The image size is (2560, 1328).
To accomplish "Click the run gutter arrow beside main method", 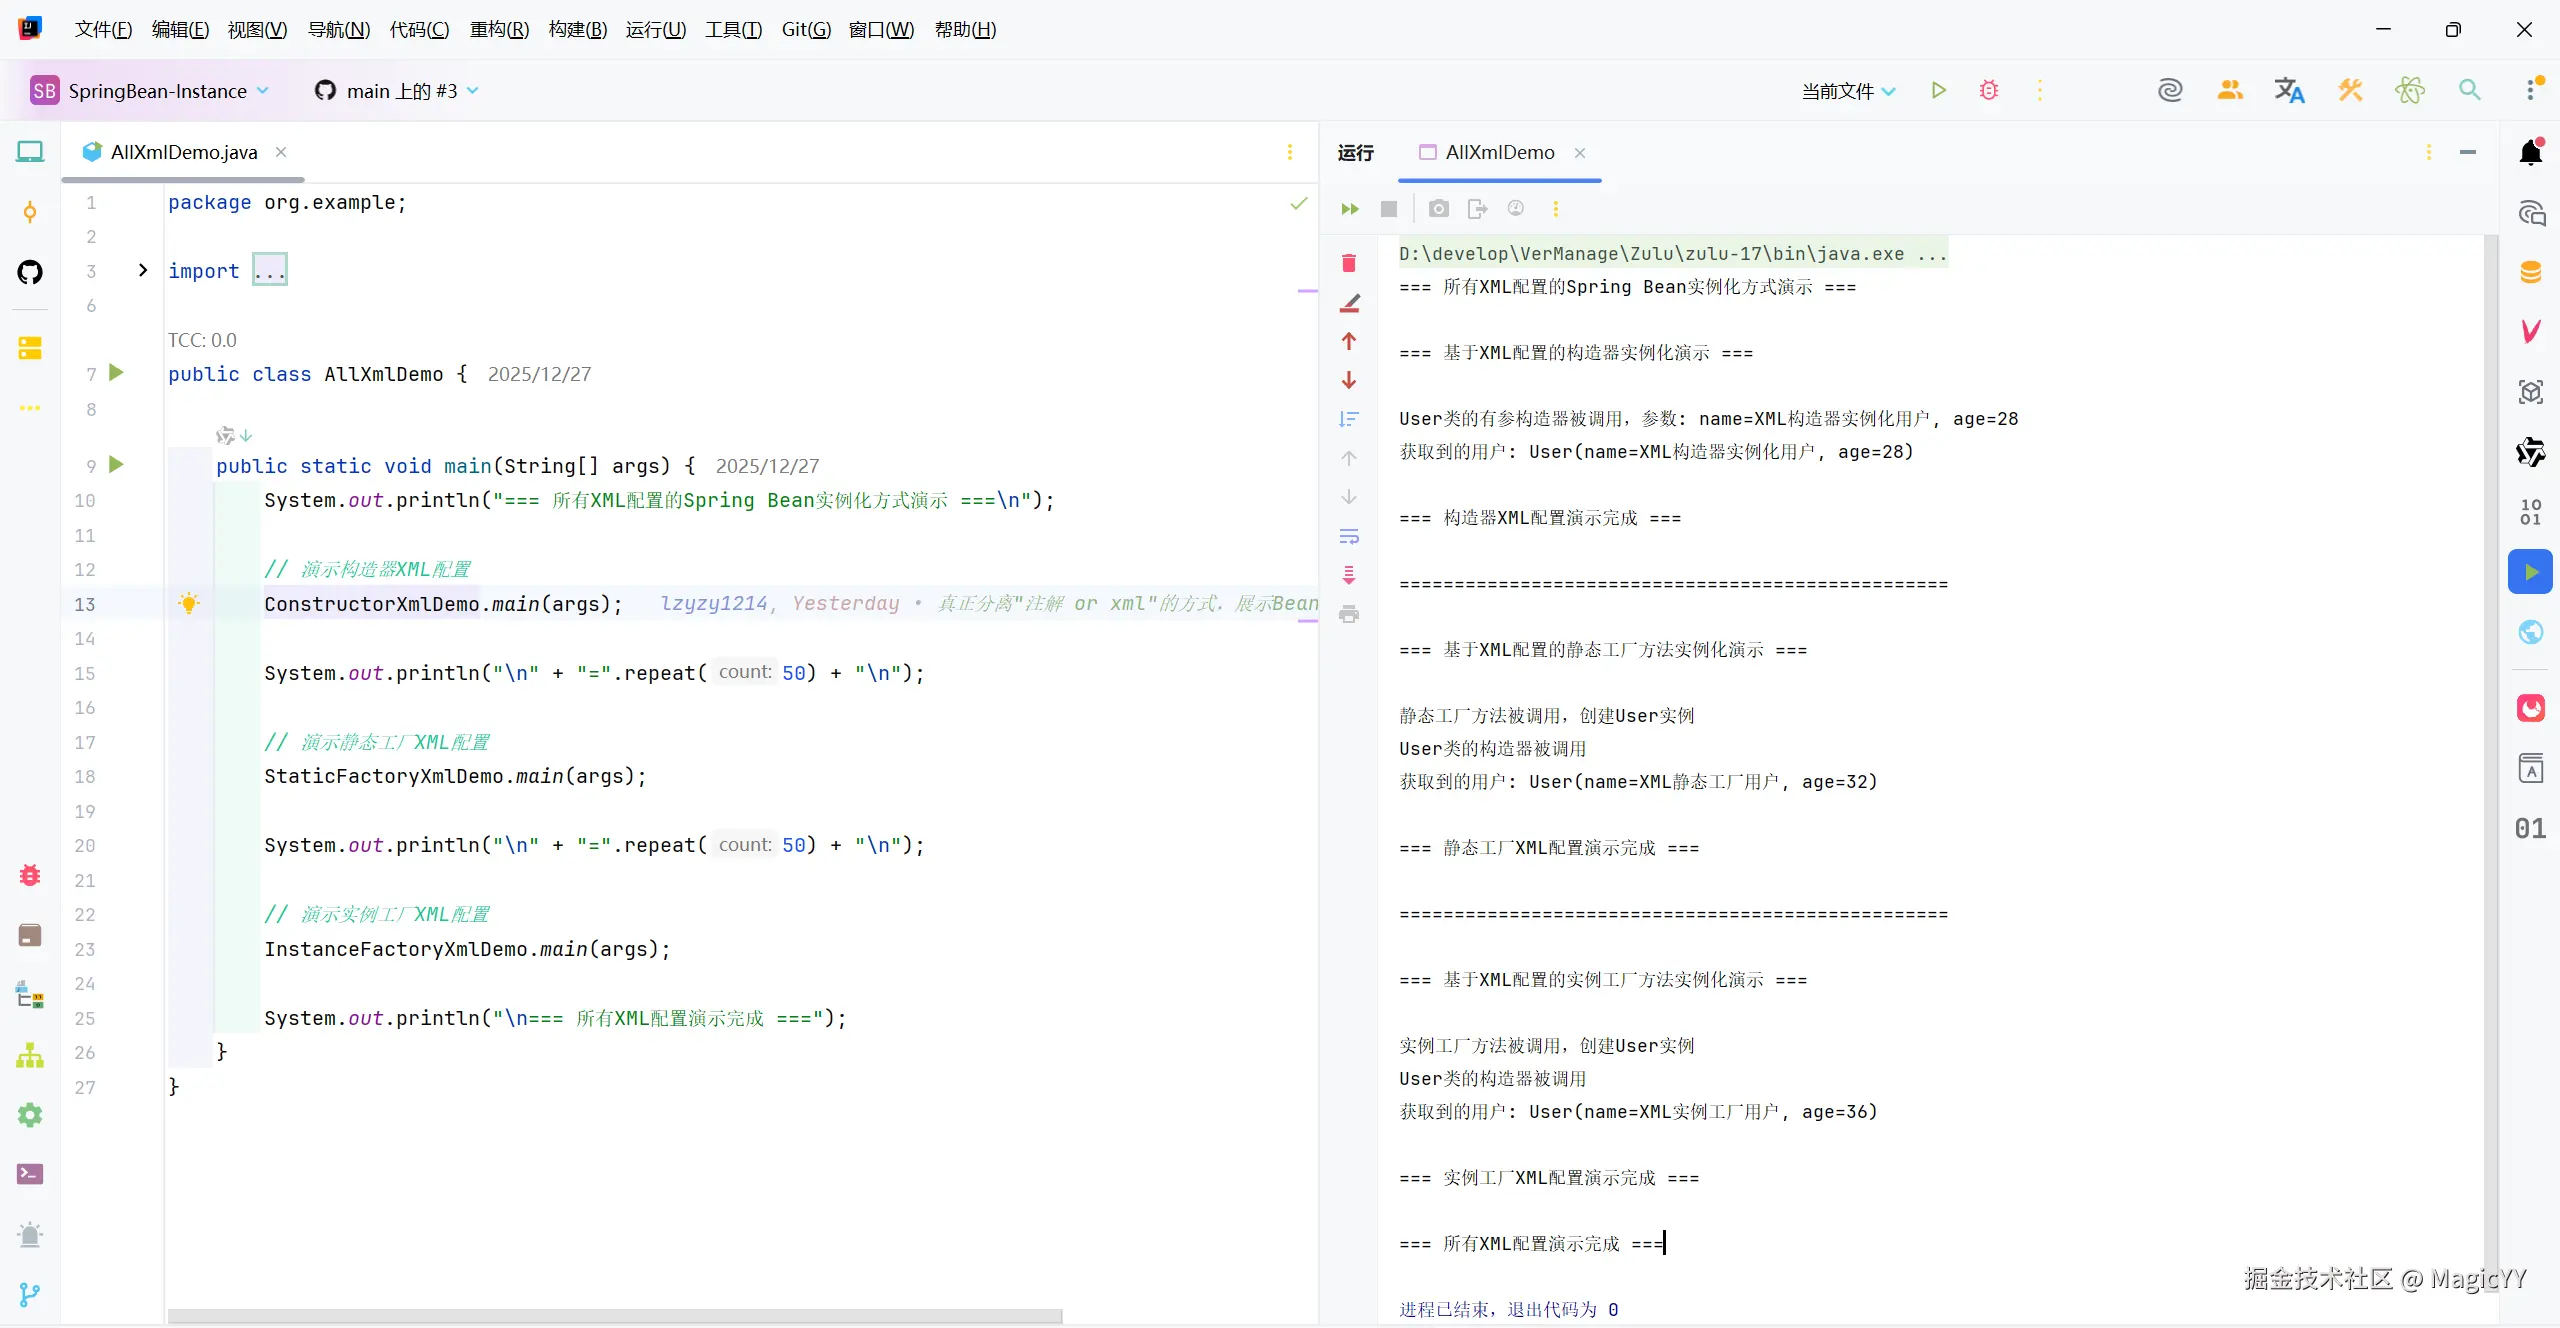I will click(x=116, y=465).
